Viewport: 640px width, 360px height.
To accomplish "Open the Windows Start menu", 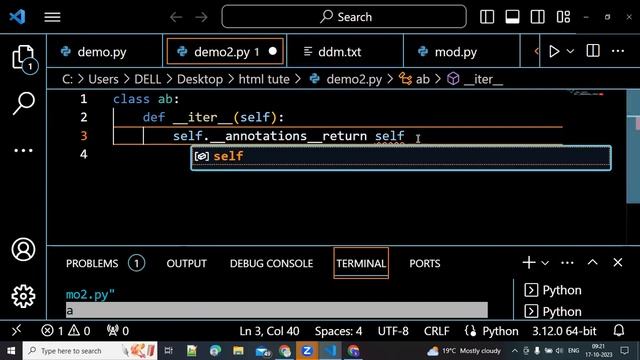I will click(x=11, y=351).
